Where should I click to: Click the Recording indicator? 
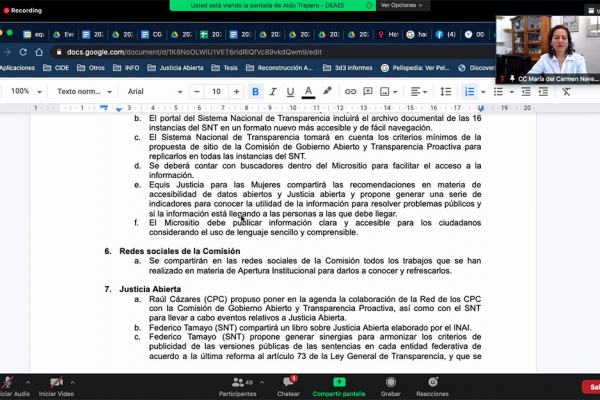coord(23,10)
